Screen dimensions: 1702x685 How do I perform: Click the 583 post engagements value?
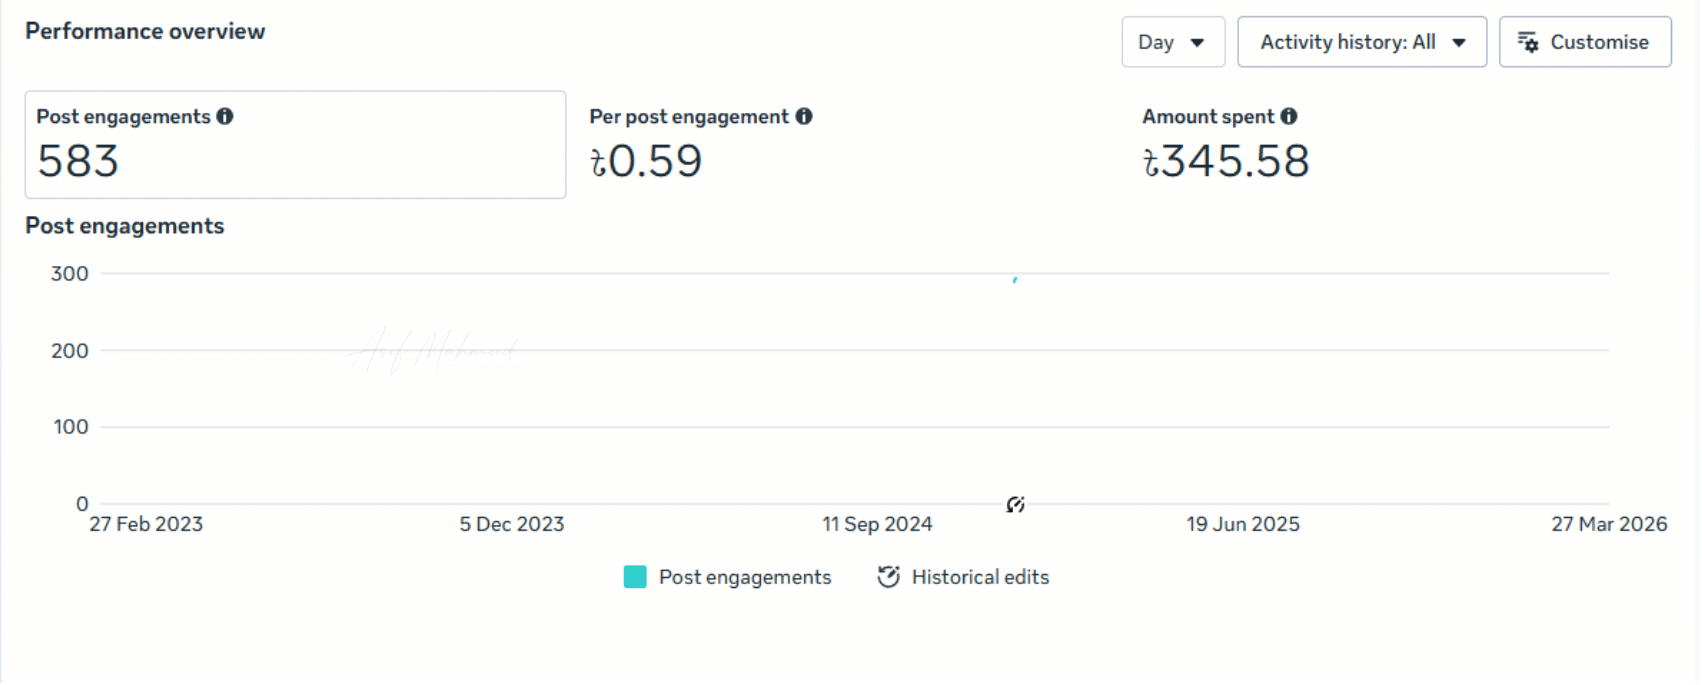pos(78,161)
